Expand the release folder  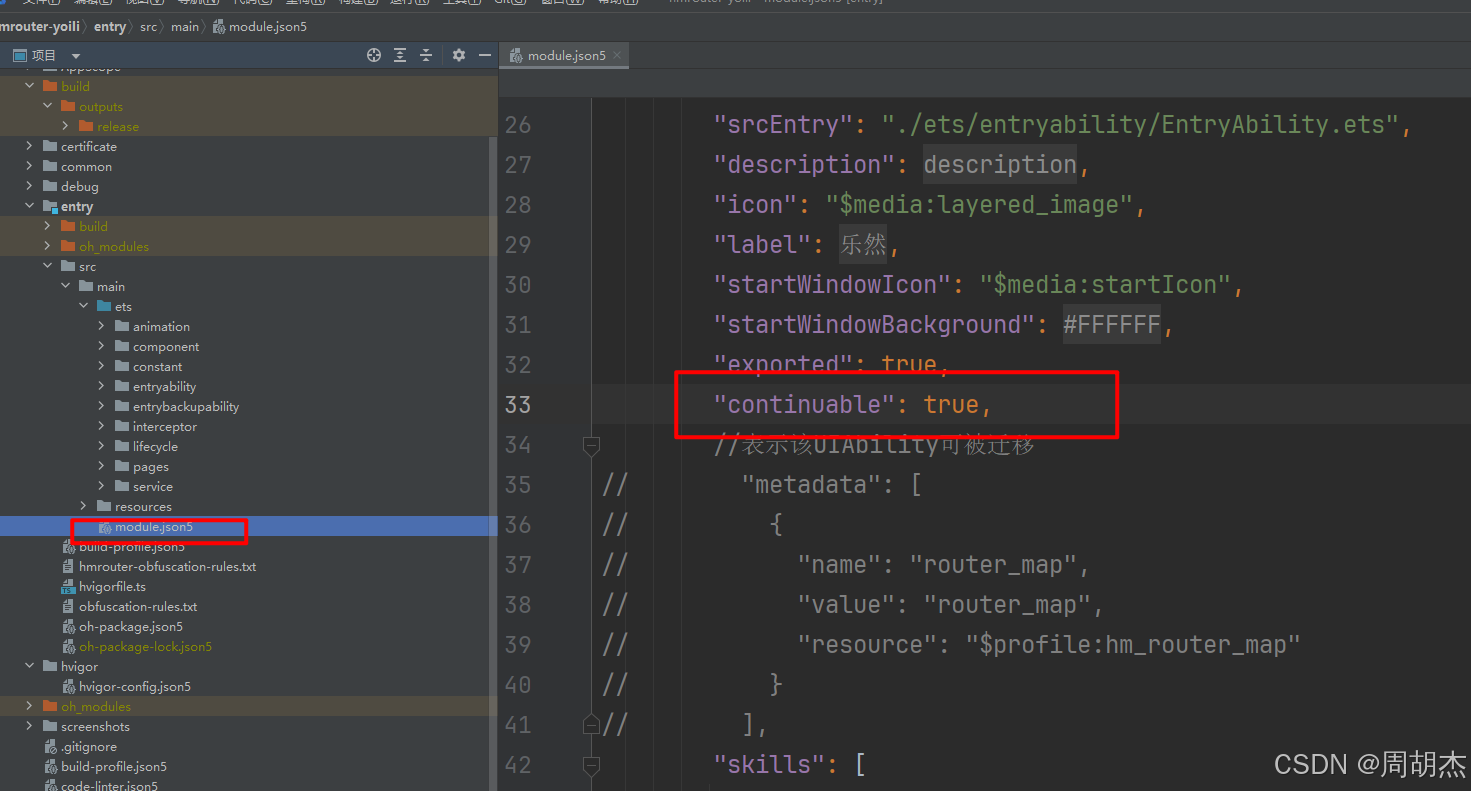pyautogui.click(x=66, y=126)
